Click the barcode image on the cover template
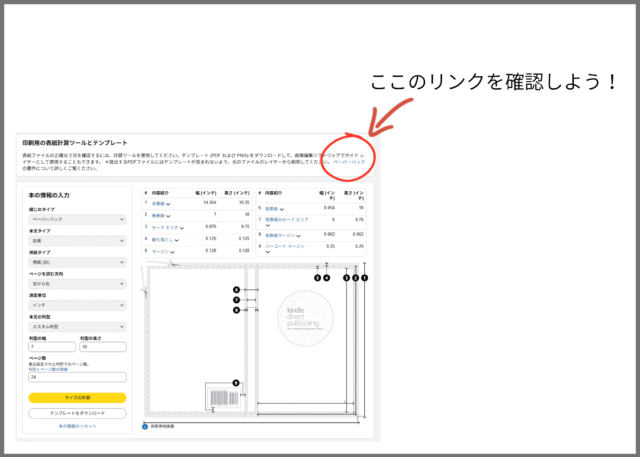Screen dimensions: 640x457 pos(220,399)
